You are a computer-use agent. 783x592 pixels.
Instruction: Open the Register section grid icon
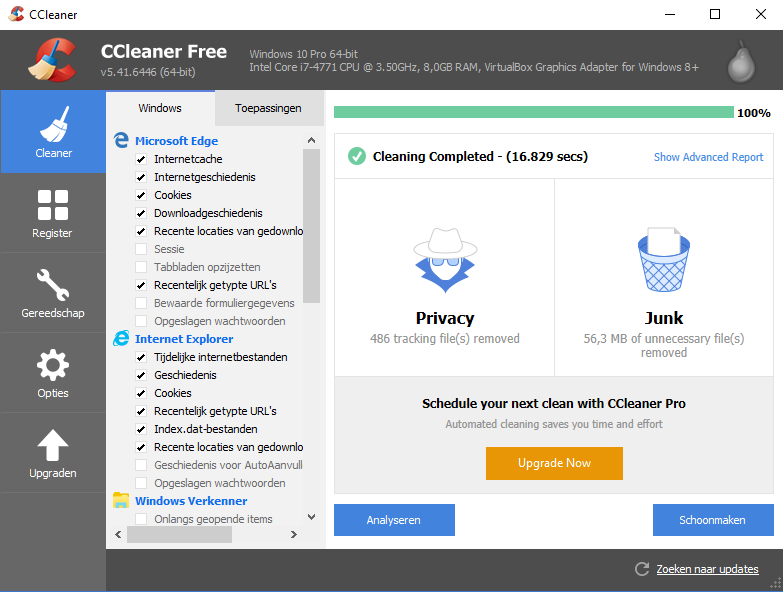tap(53, 205)
